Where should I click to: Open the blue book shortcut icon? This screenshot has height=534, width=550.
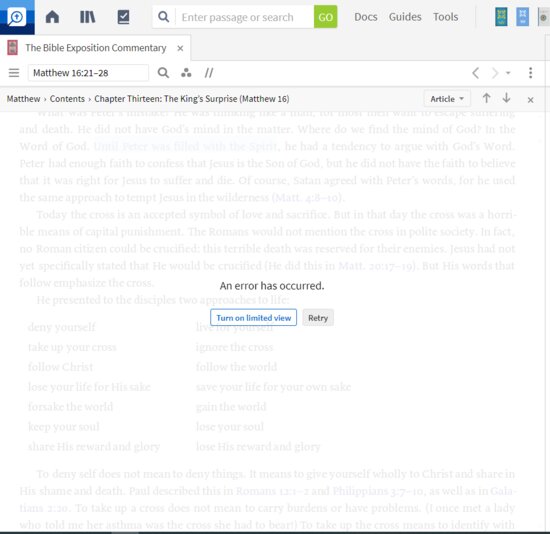pos(522,17)
